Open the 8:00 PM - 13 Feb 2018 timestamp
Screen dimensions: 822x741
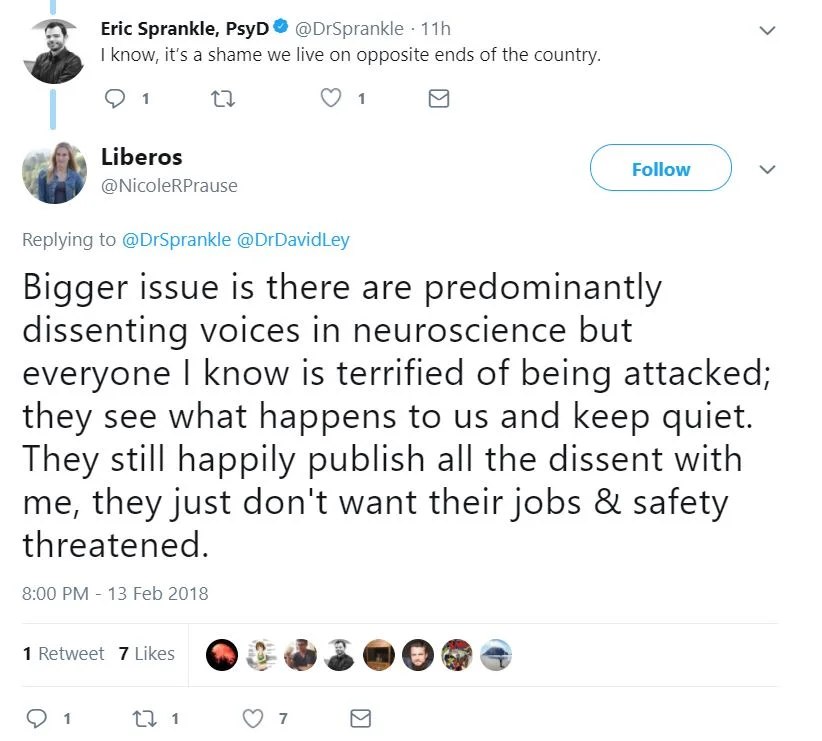pyautogui.click(x=115, y=593)
